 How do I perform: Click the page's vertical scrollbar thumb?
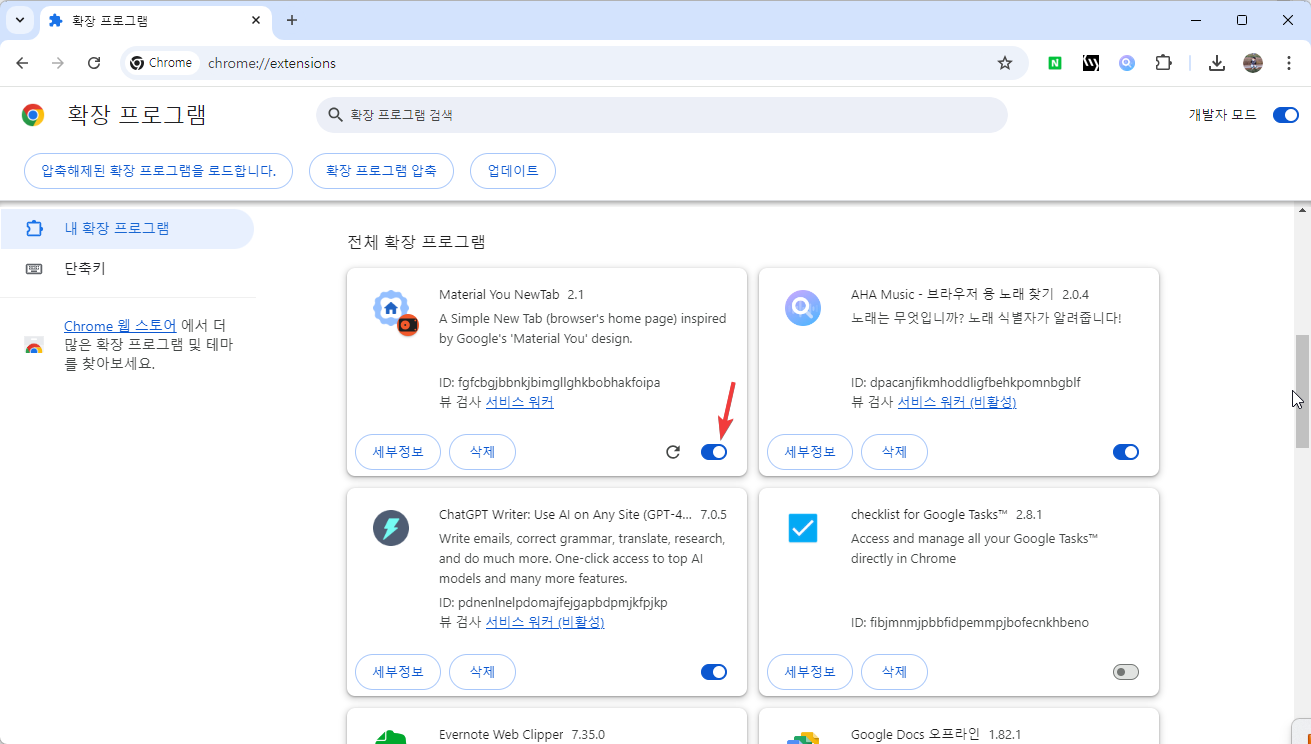(x=1302, y=391)
